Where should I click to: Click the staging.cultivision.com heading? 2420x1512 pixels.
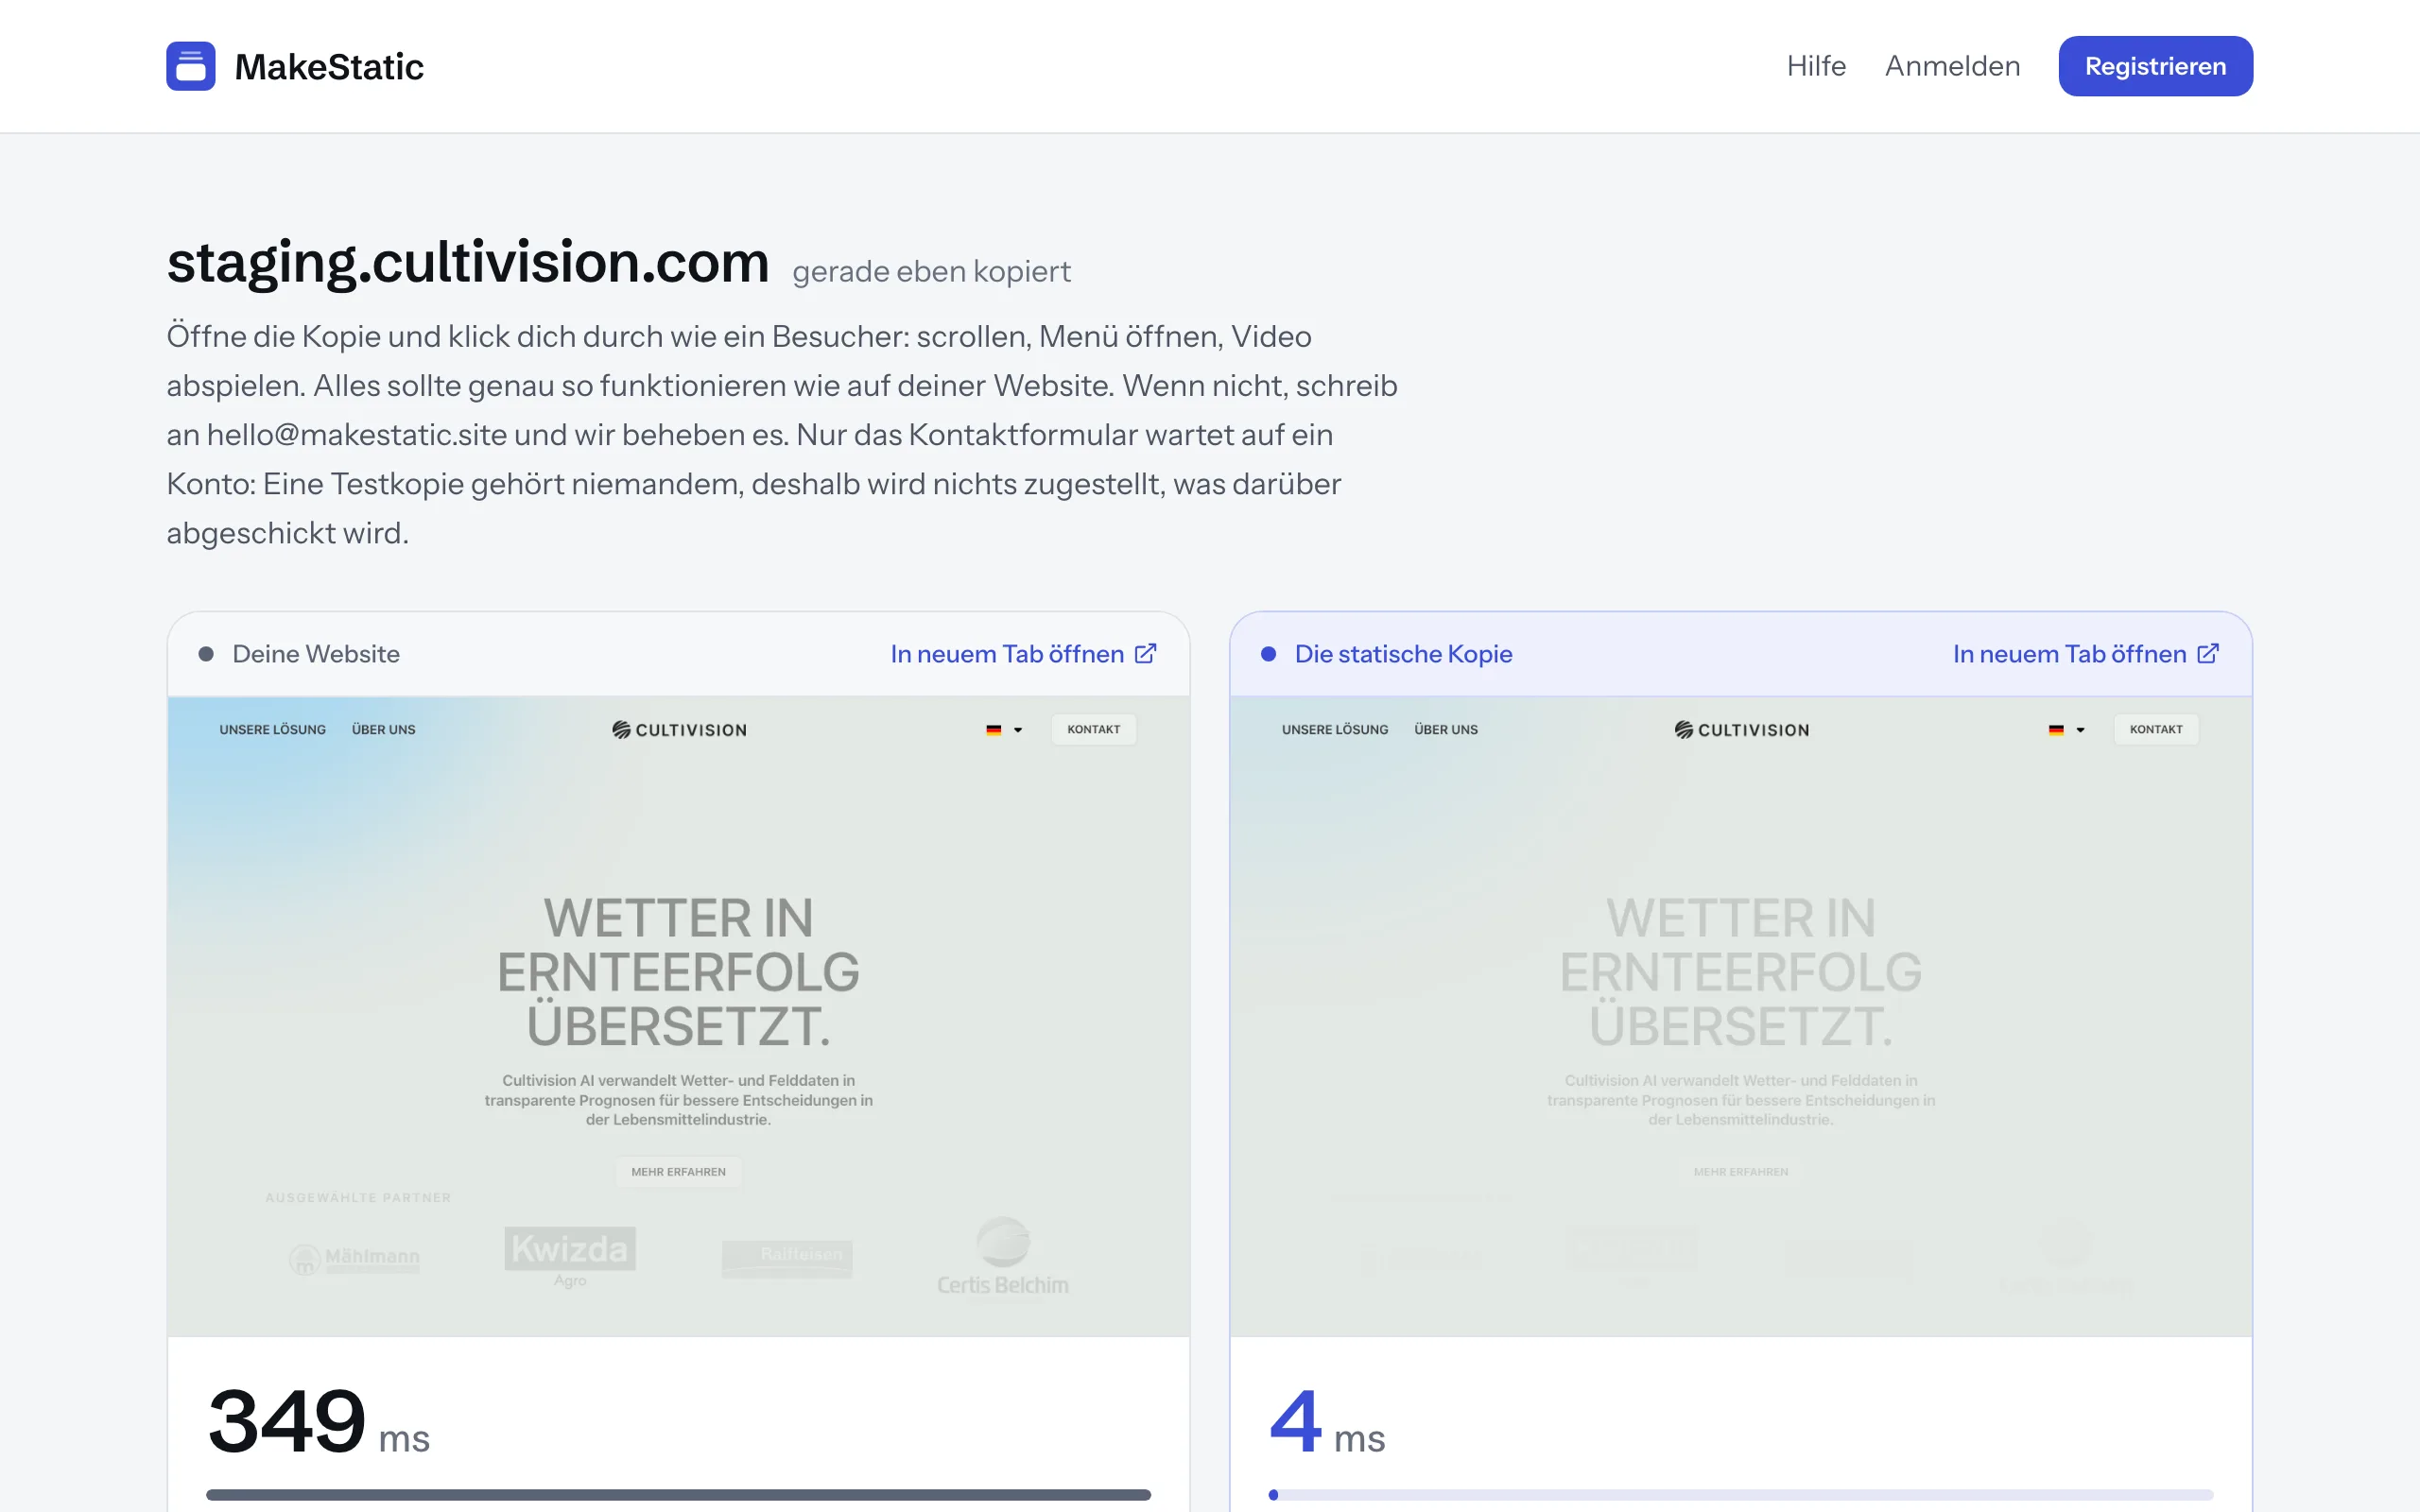pyautogui.click(x=467, y=262)
